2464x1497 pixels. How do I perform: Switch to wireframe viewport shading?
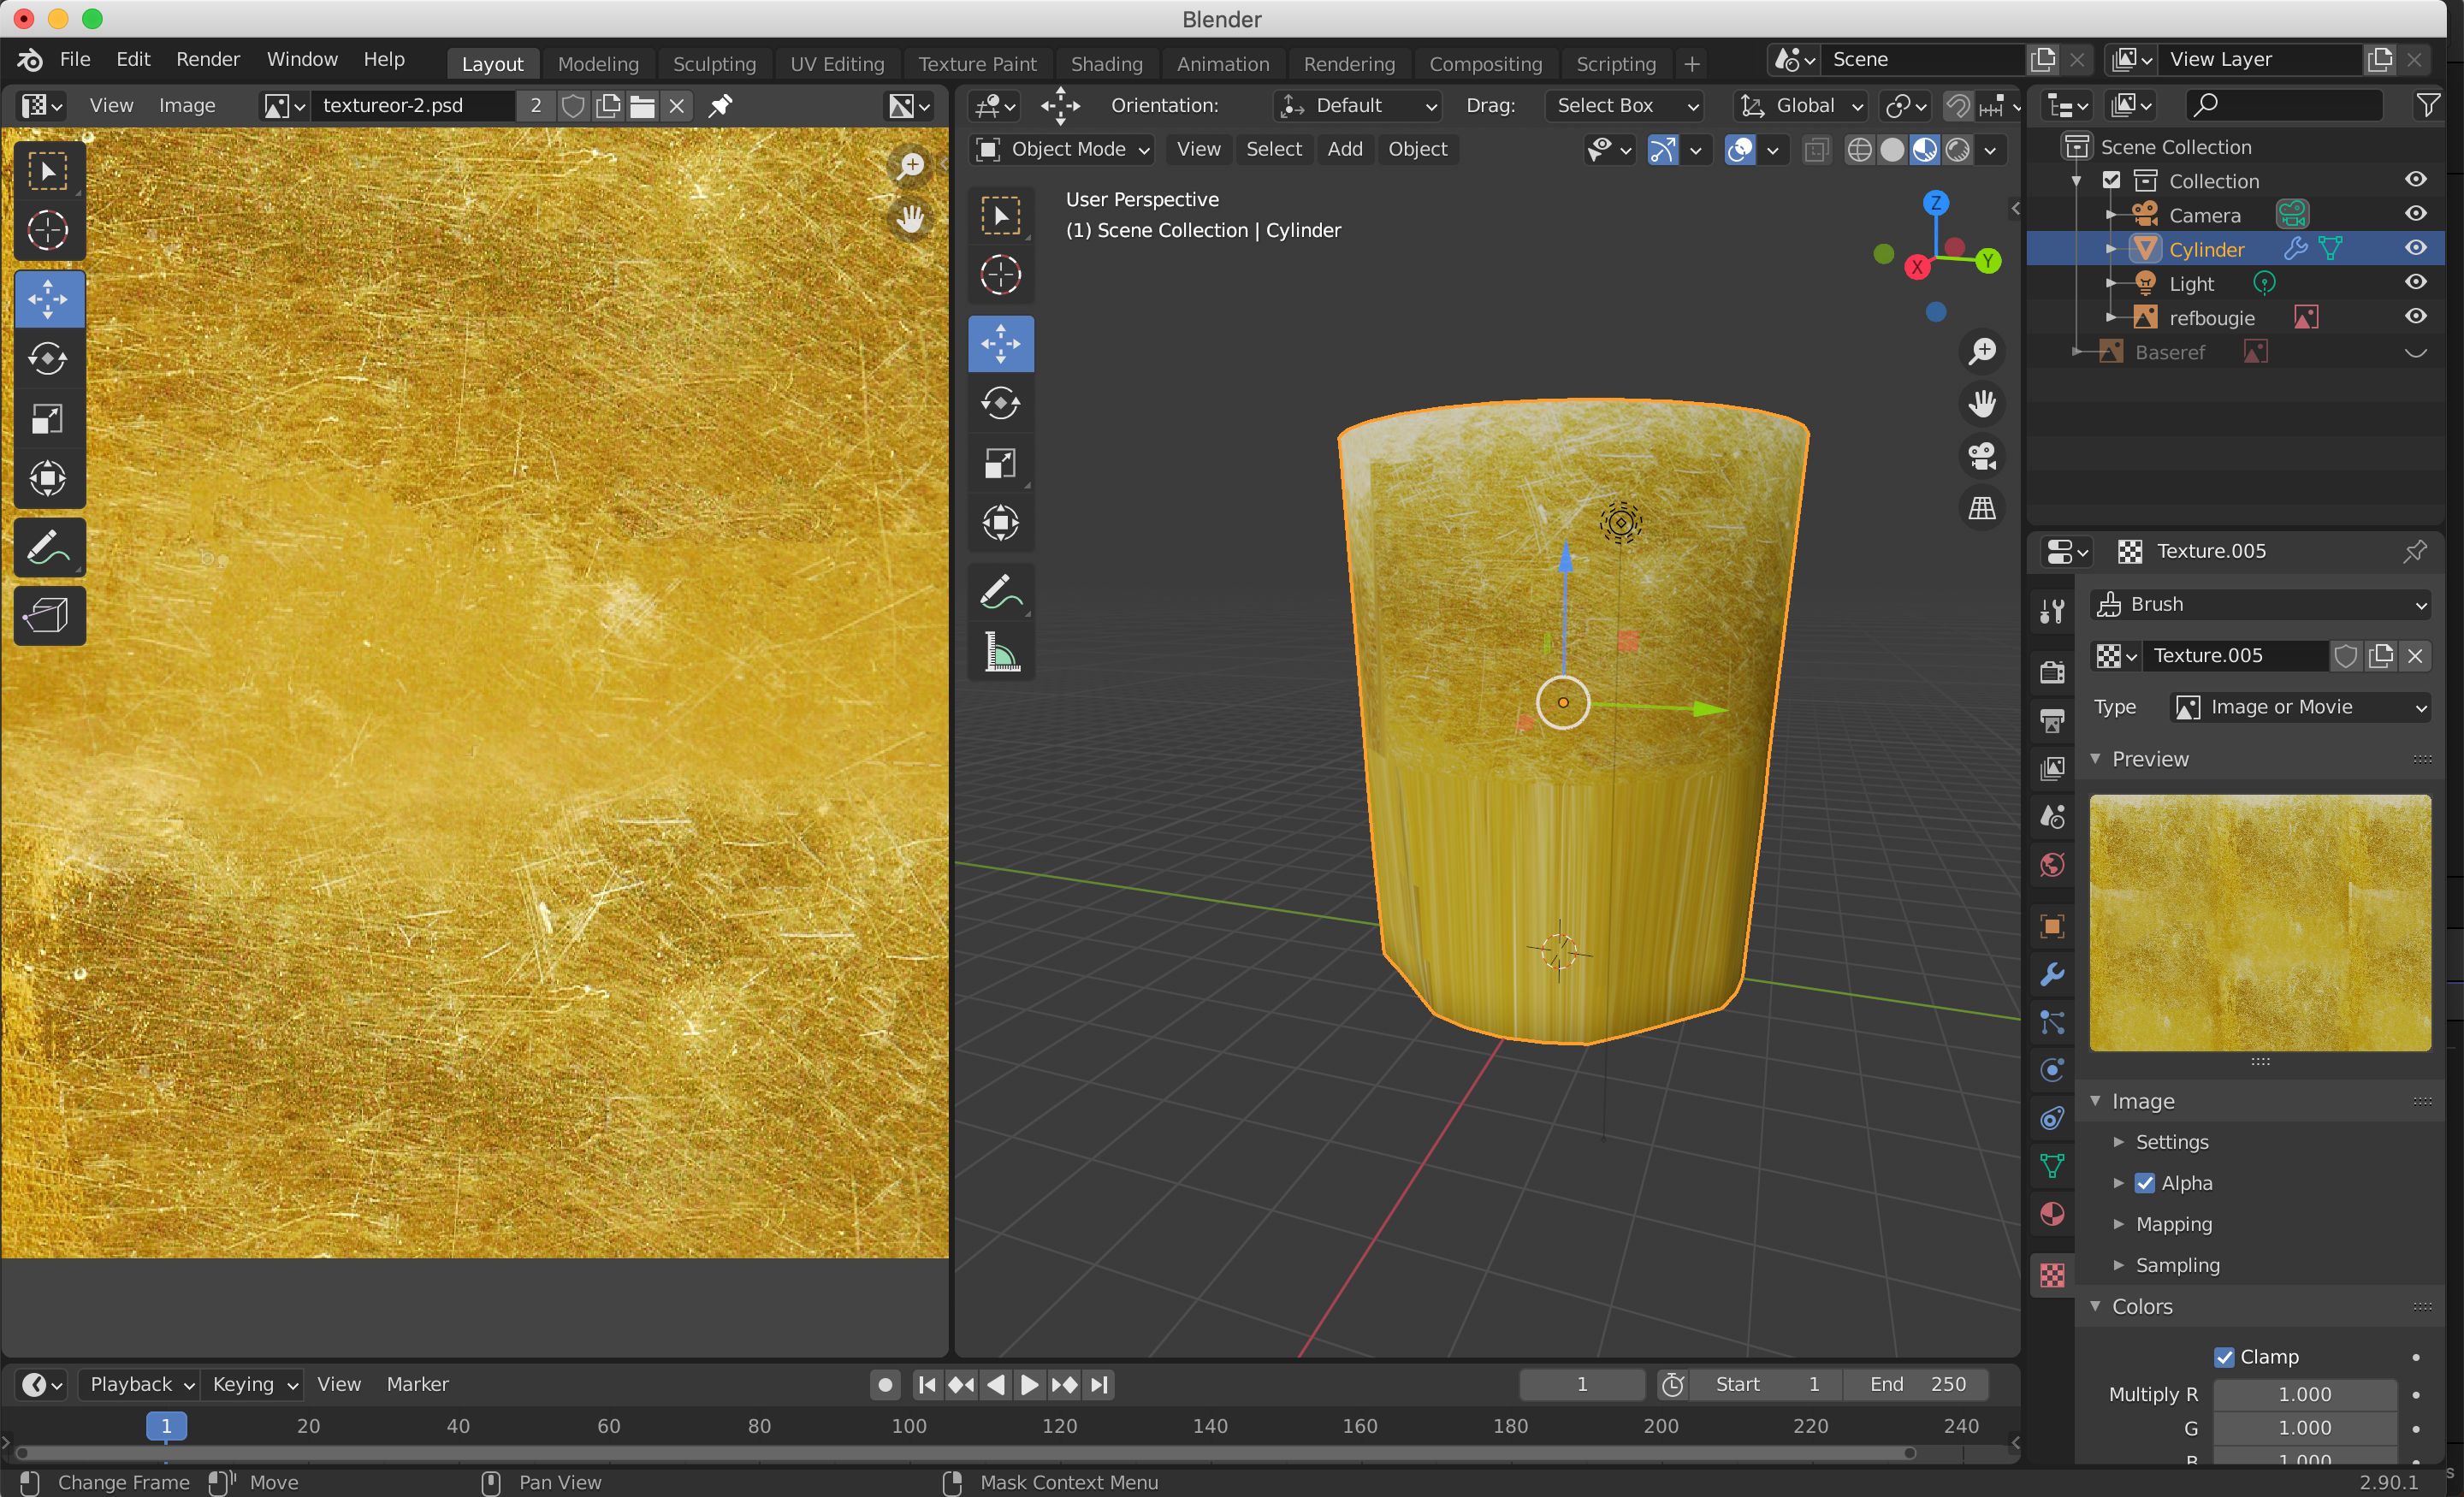[1859, 149]
